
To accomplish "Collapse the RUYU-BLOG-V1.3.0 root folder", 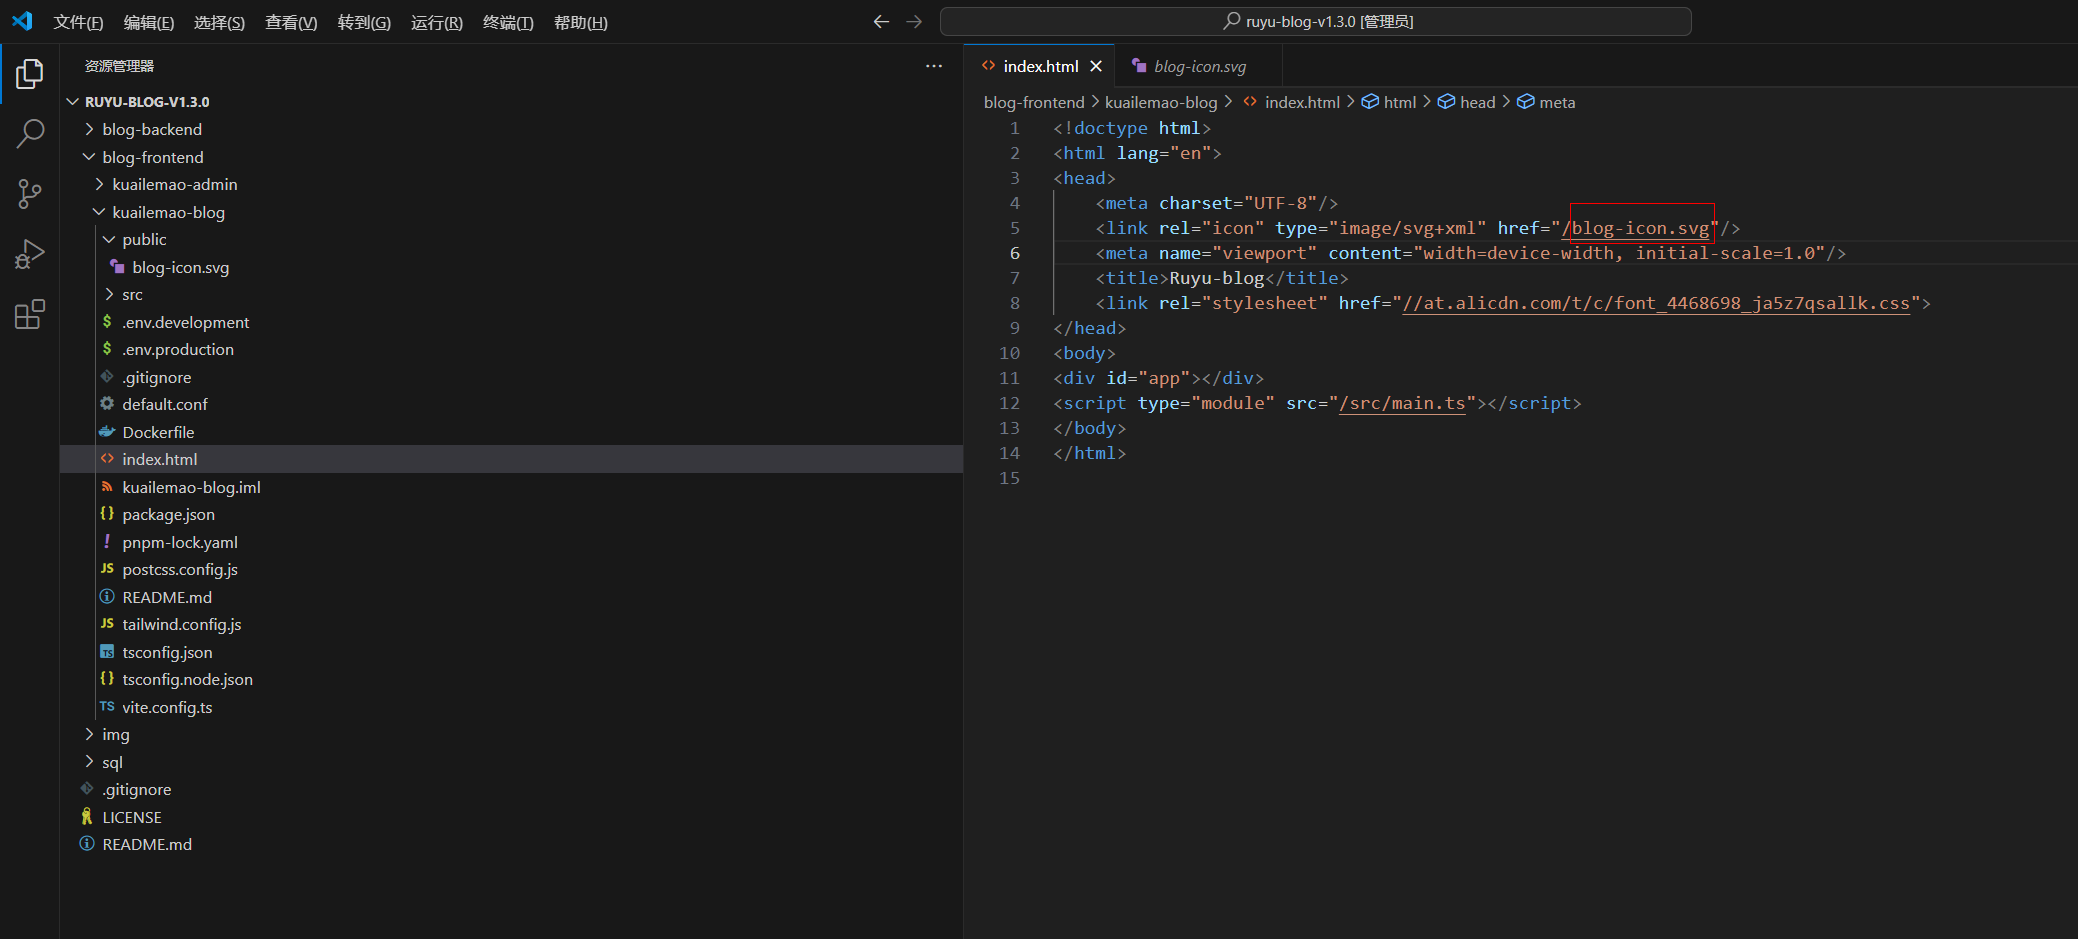I will pos(73,102).
